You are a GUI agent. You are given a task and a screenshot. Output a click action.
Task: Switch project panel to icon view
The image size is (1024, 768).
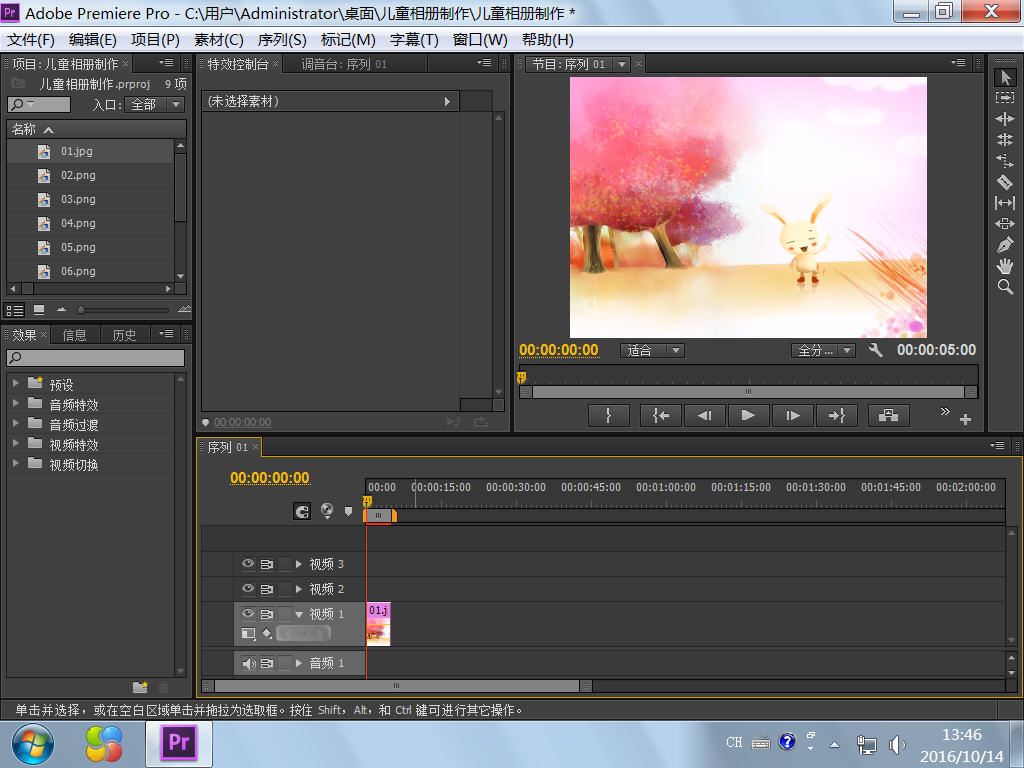39,310
